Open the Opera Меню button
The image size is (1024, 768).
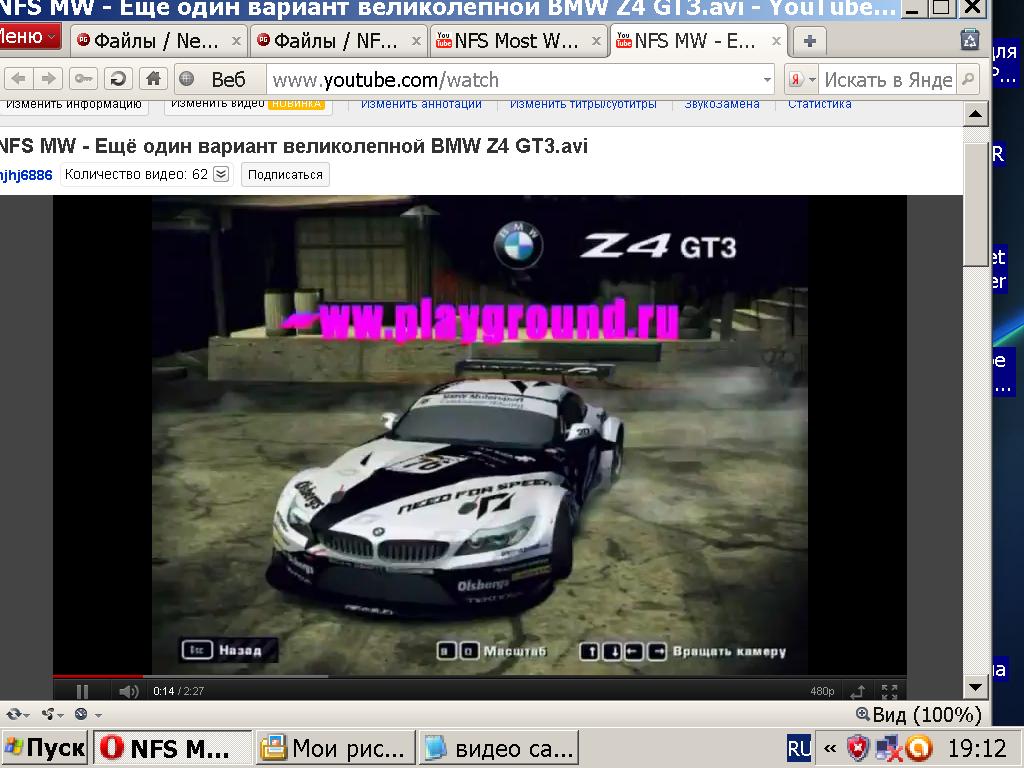[x=28, y=38]
